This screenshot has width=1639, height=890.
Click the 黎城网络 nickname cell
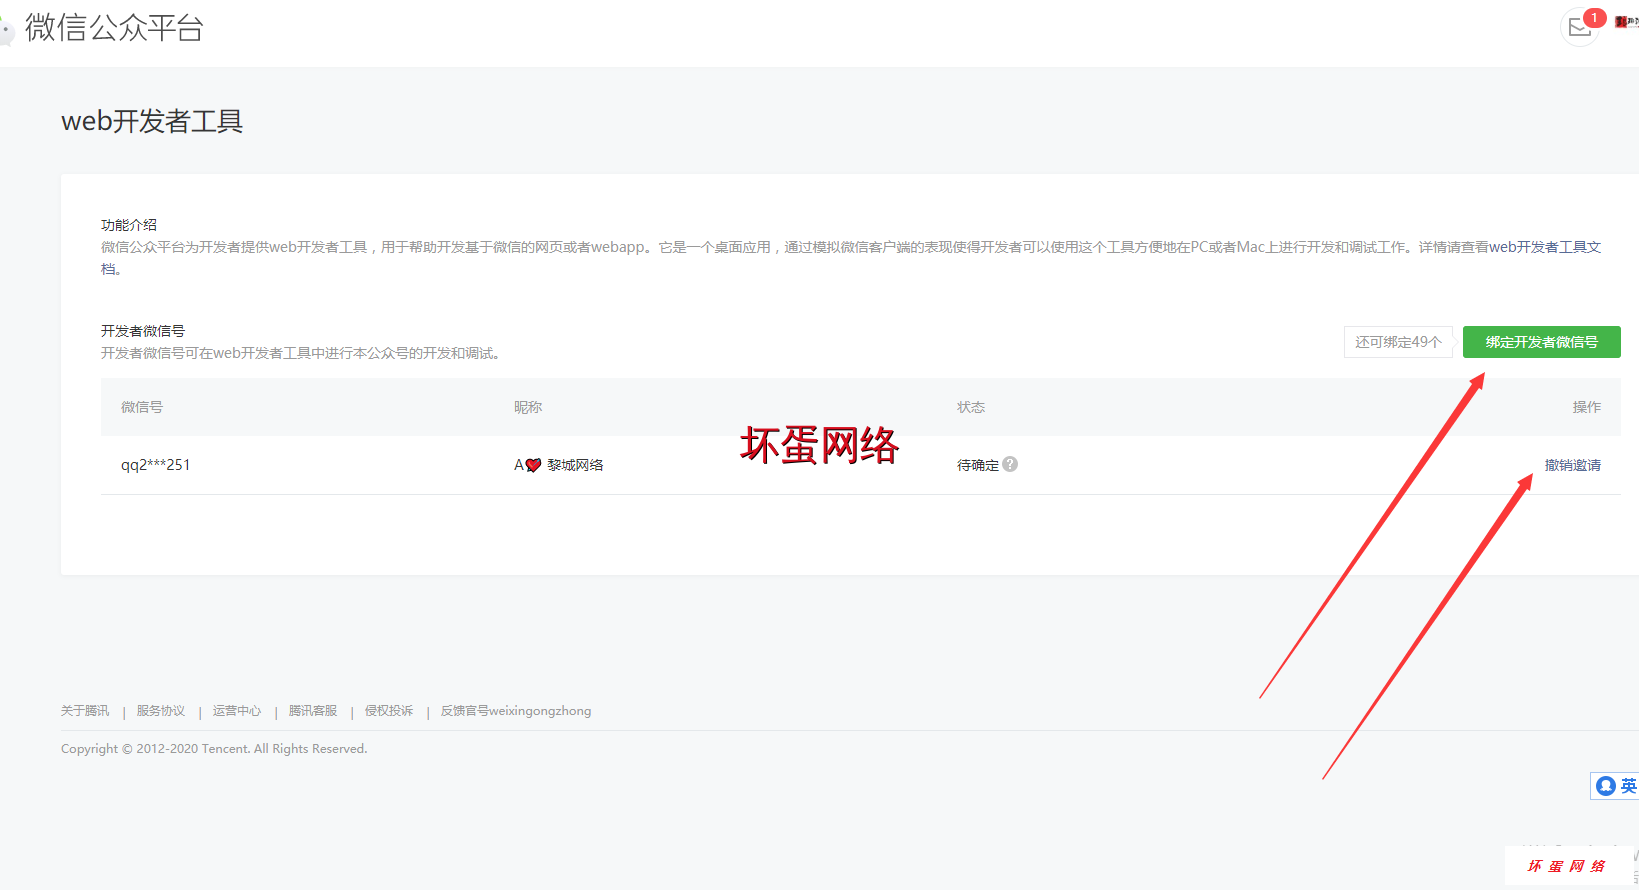(559, 465)
